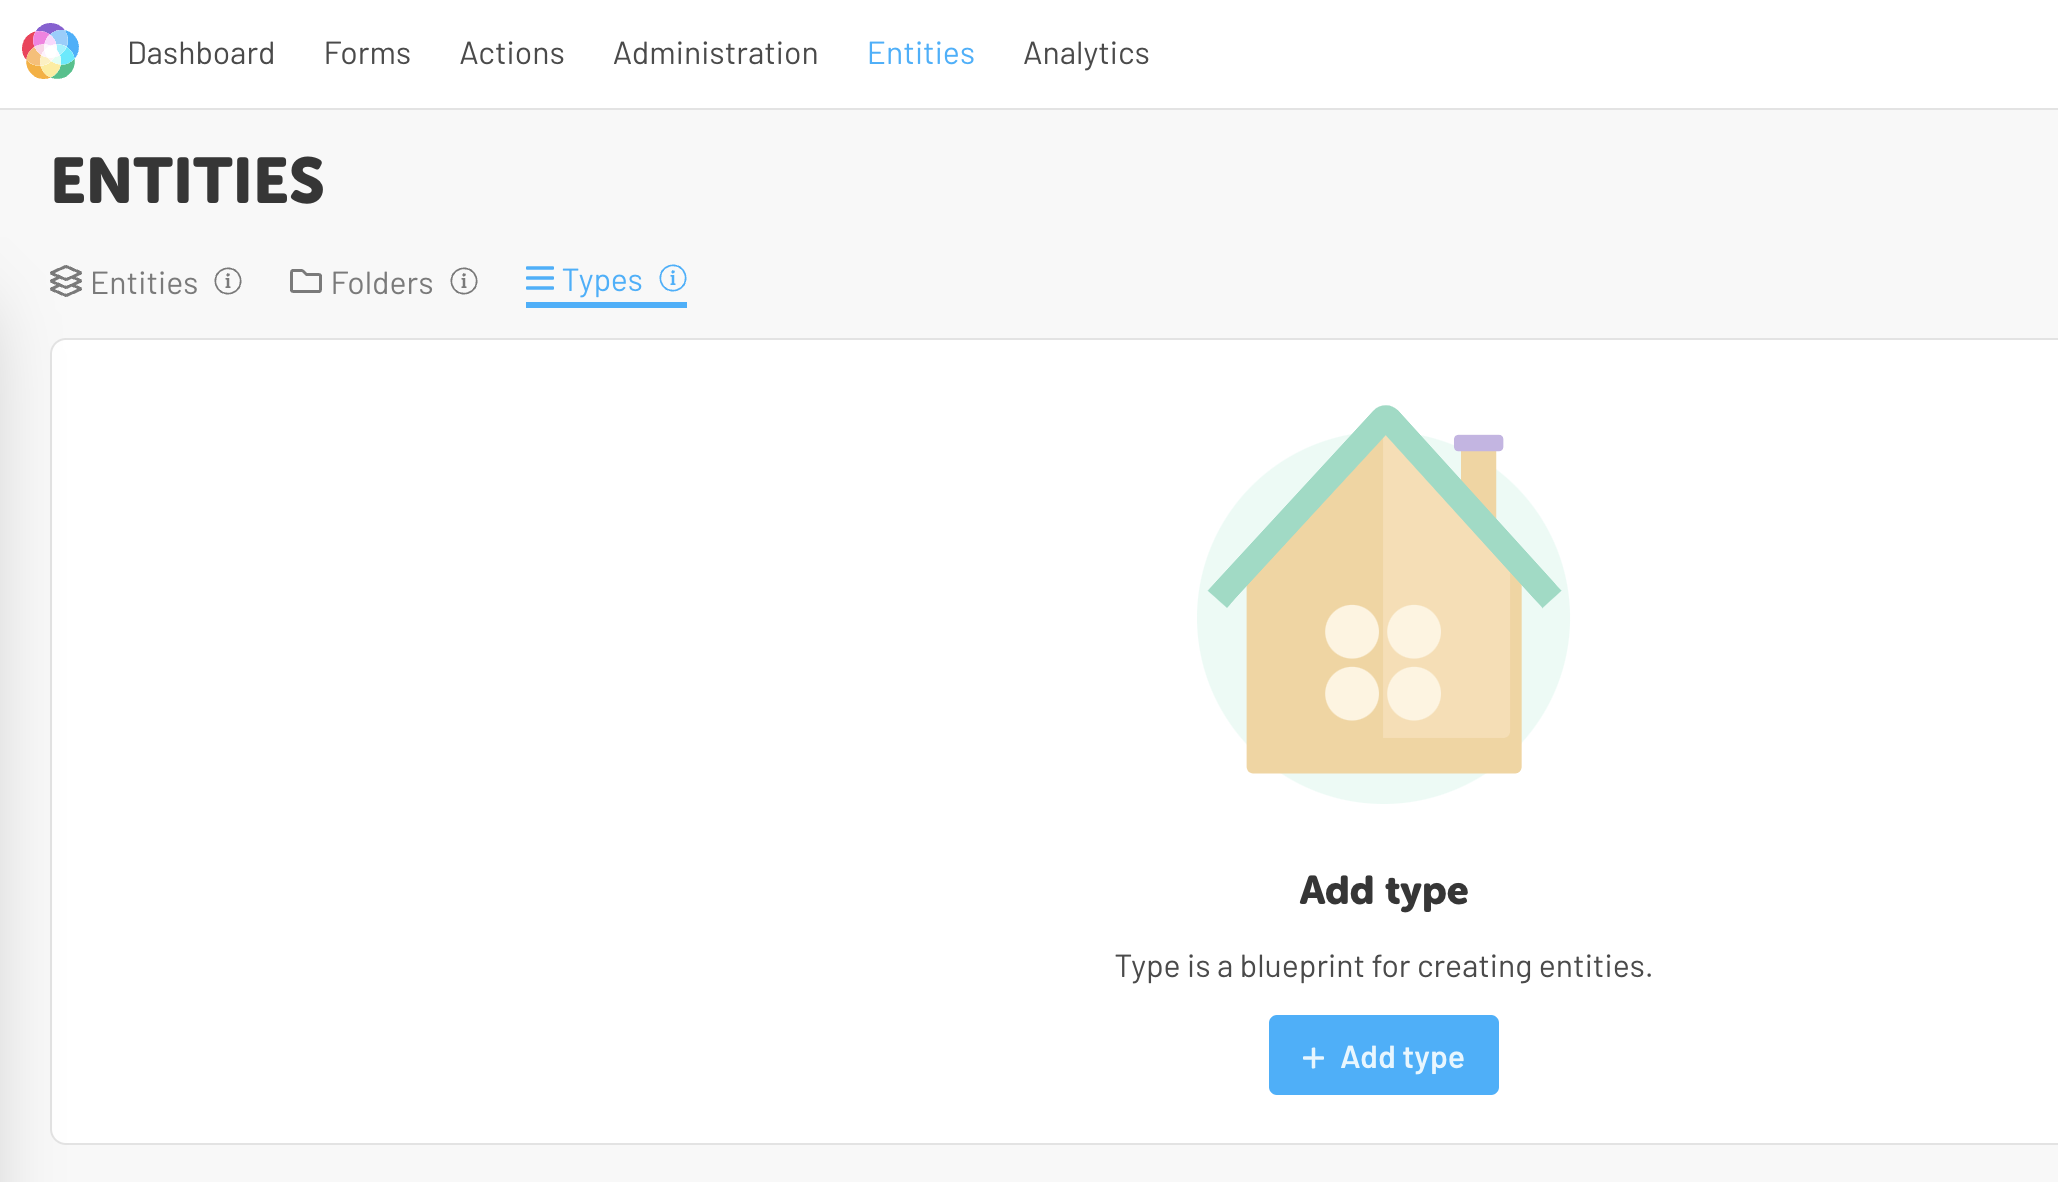
Task: Click the list icon beside Types
Action: pos(540,279)
